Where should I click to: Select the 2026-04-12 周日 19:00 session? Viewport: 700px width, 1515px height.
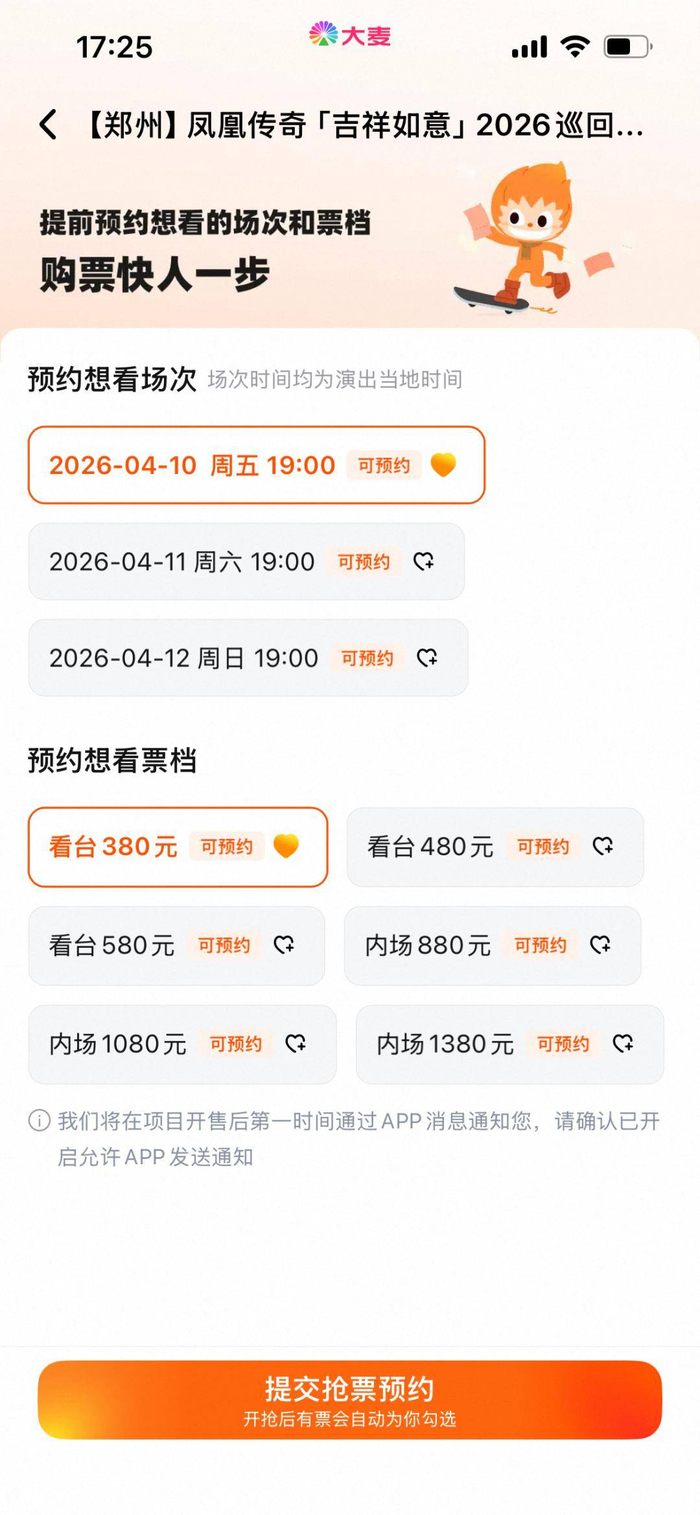coord(184,658)
